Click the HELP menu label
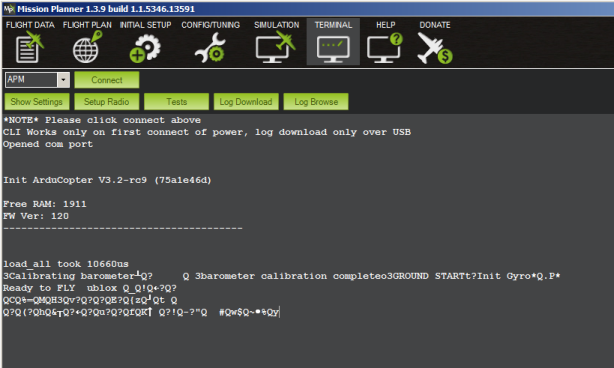Viewport: 614px width, 368px height. (386, 25)
